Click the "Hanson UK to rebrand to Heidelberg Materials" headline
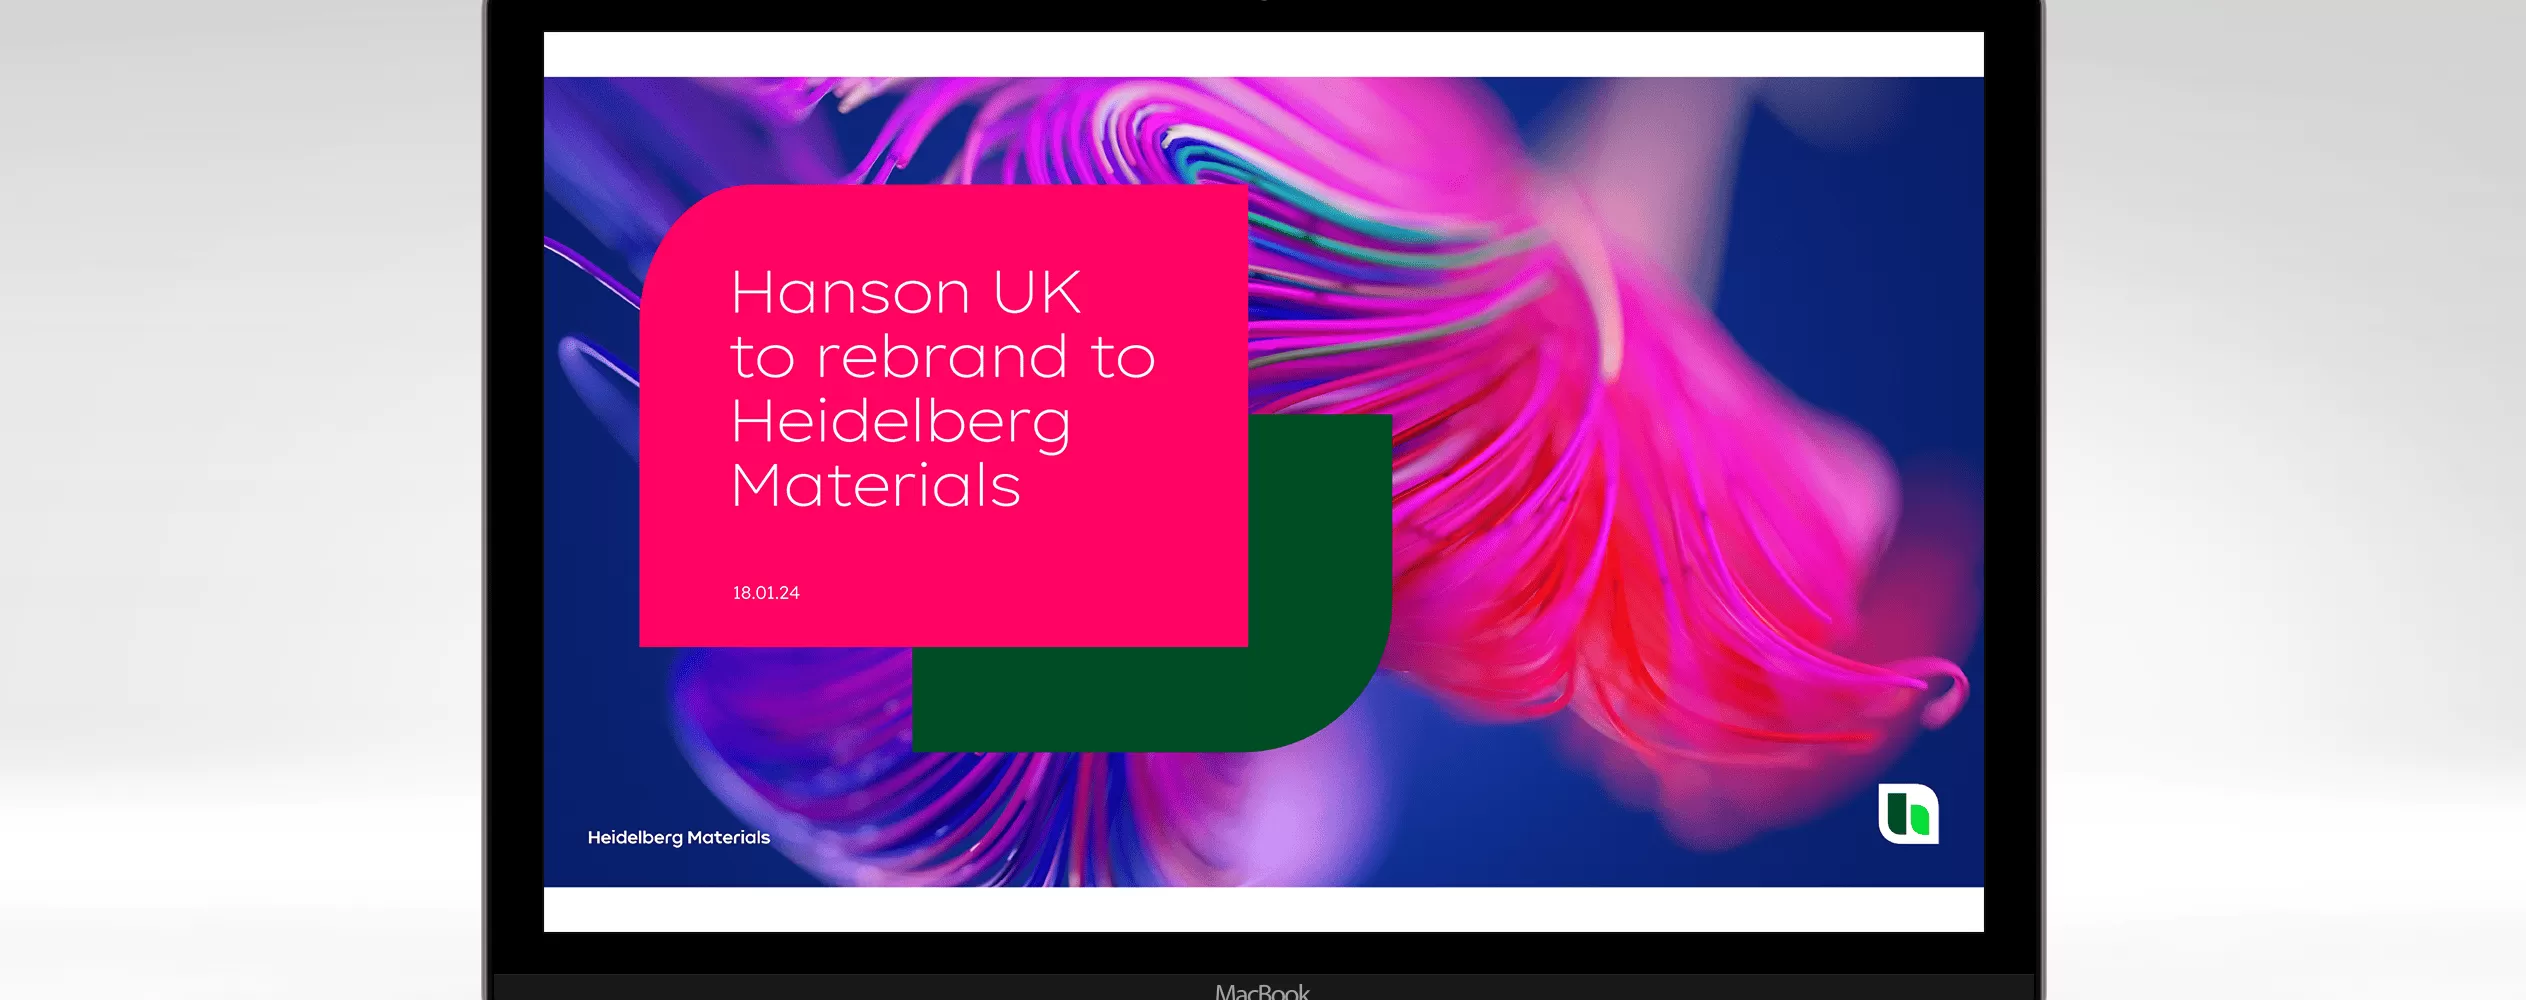The image size is (2526, 1000). (943, 389)
